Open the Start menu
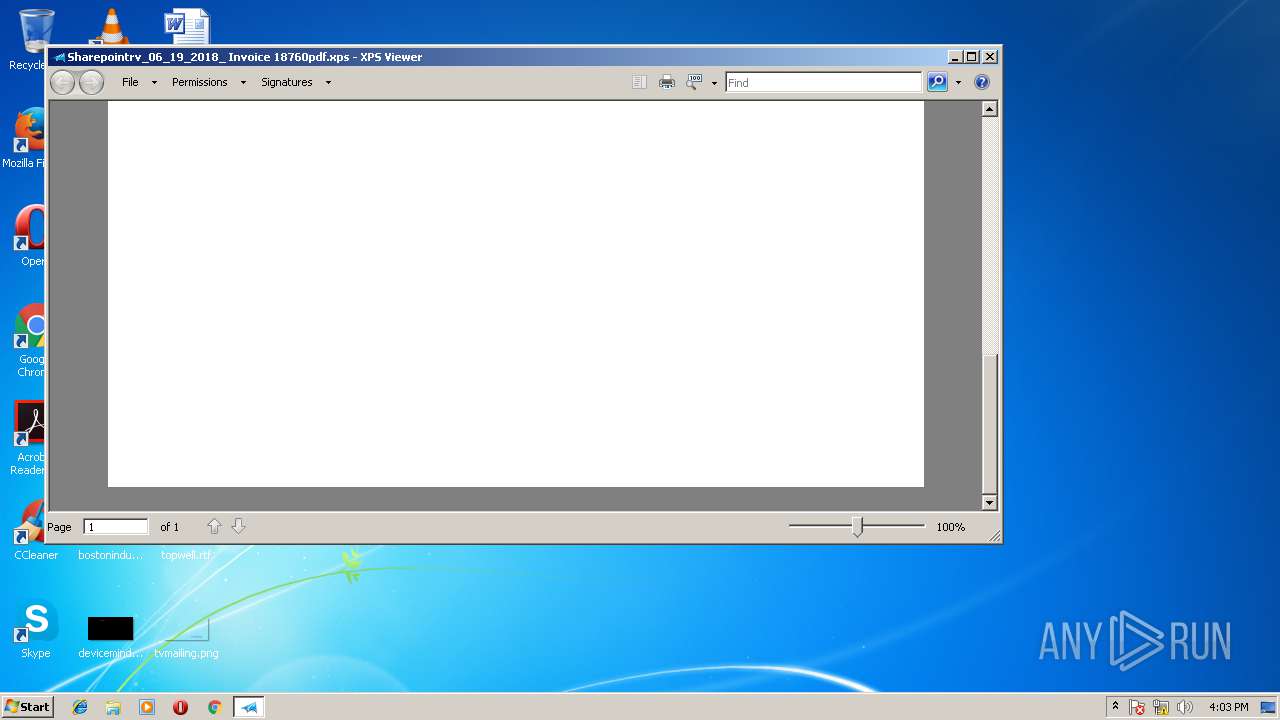This screenshot has width=1280, height=720. 27,707
